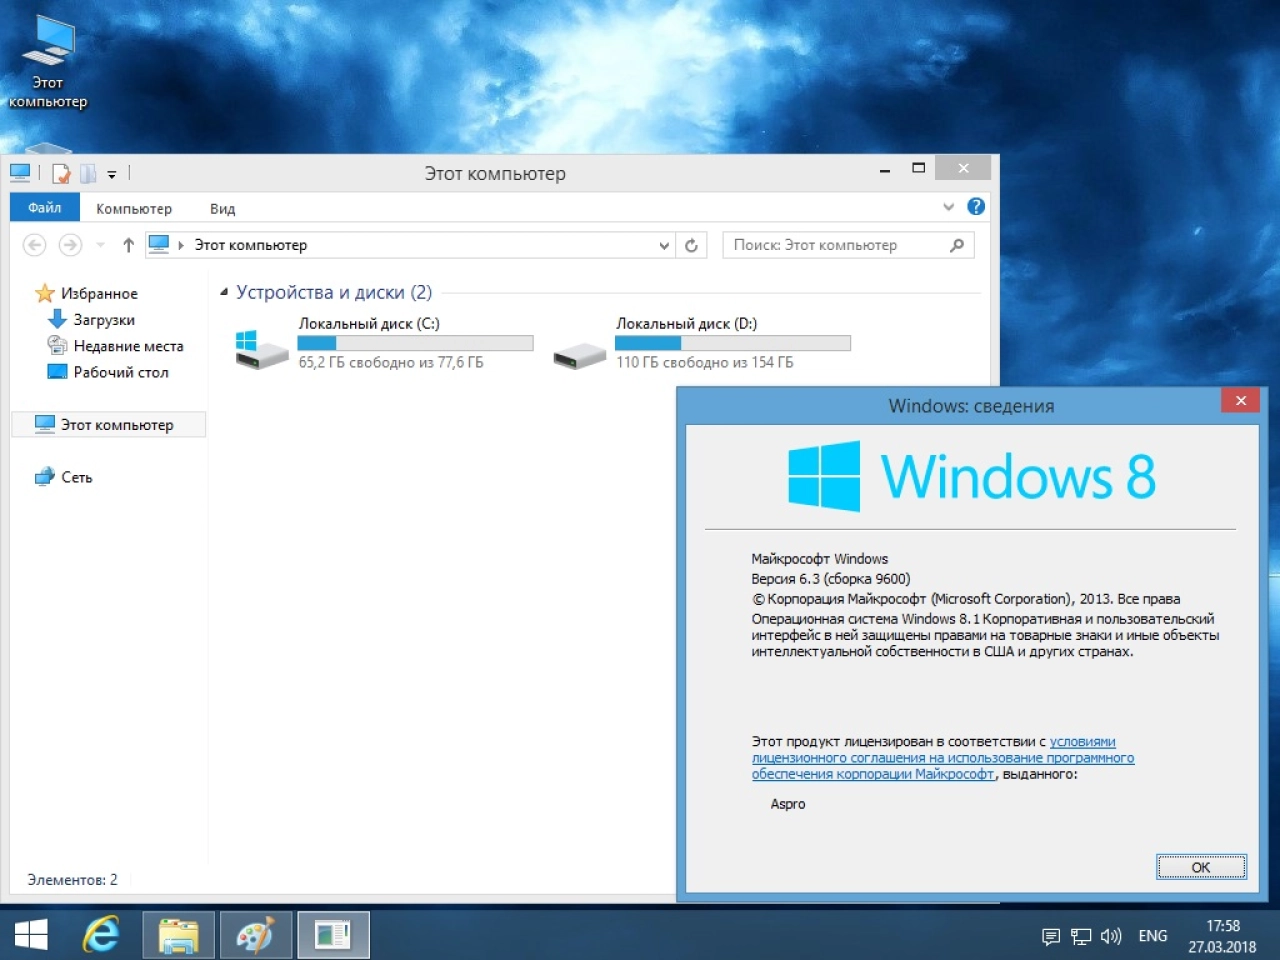Collapse the 'Устройства и диски' group
This screenshot has height=960, width=1280.
pos(224,292)
